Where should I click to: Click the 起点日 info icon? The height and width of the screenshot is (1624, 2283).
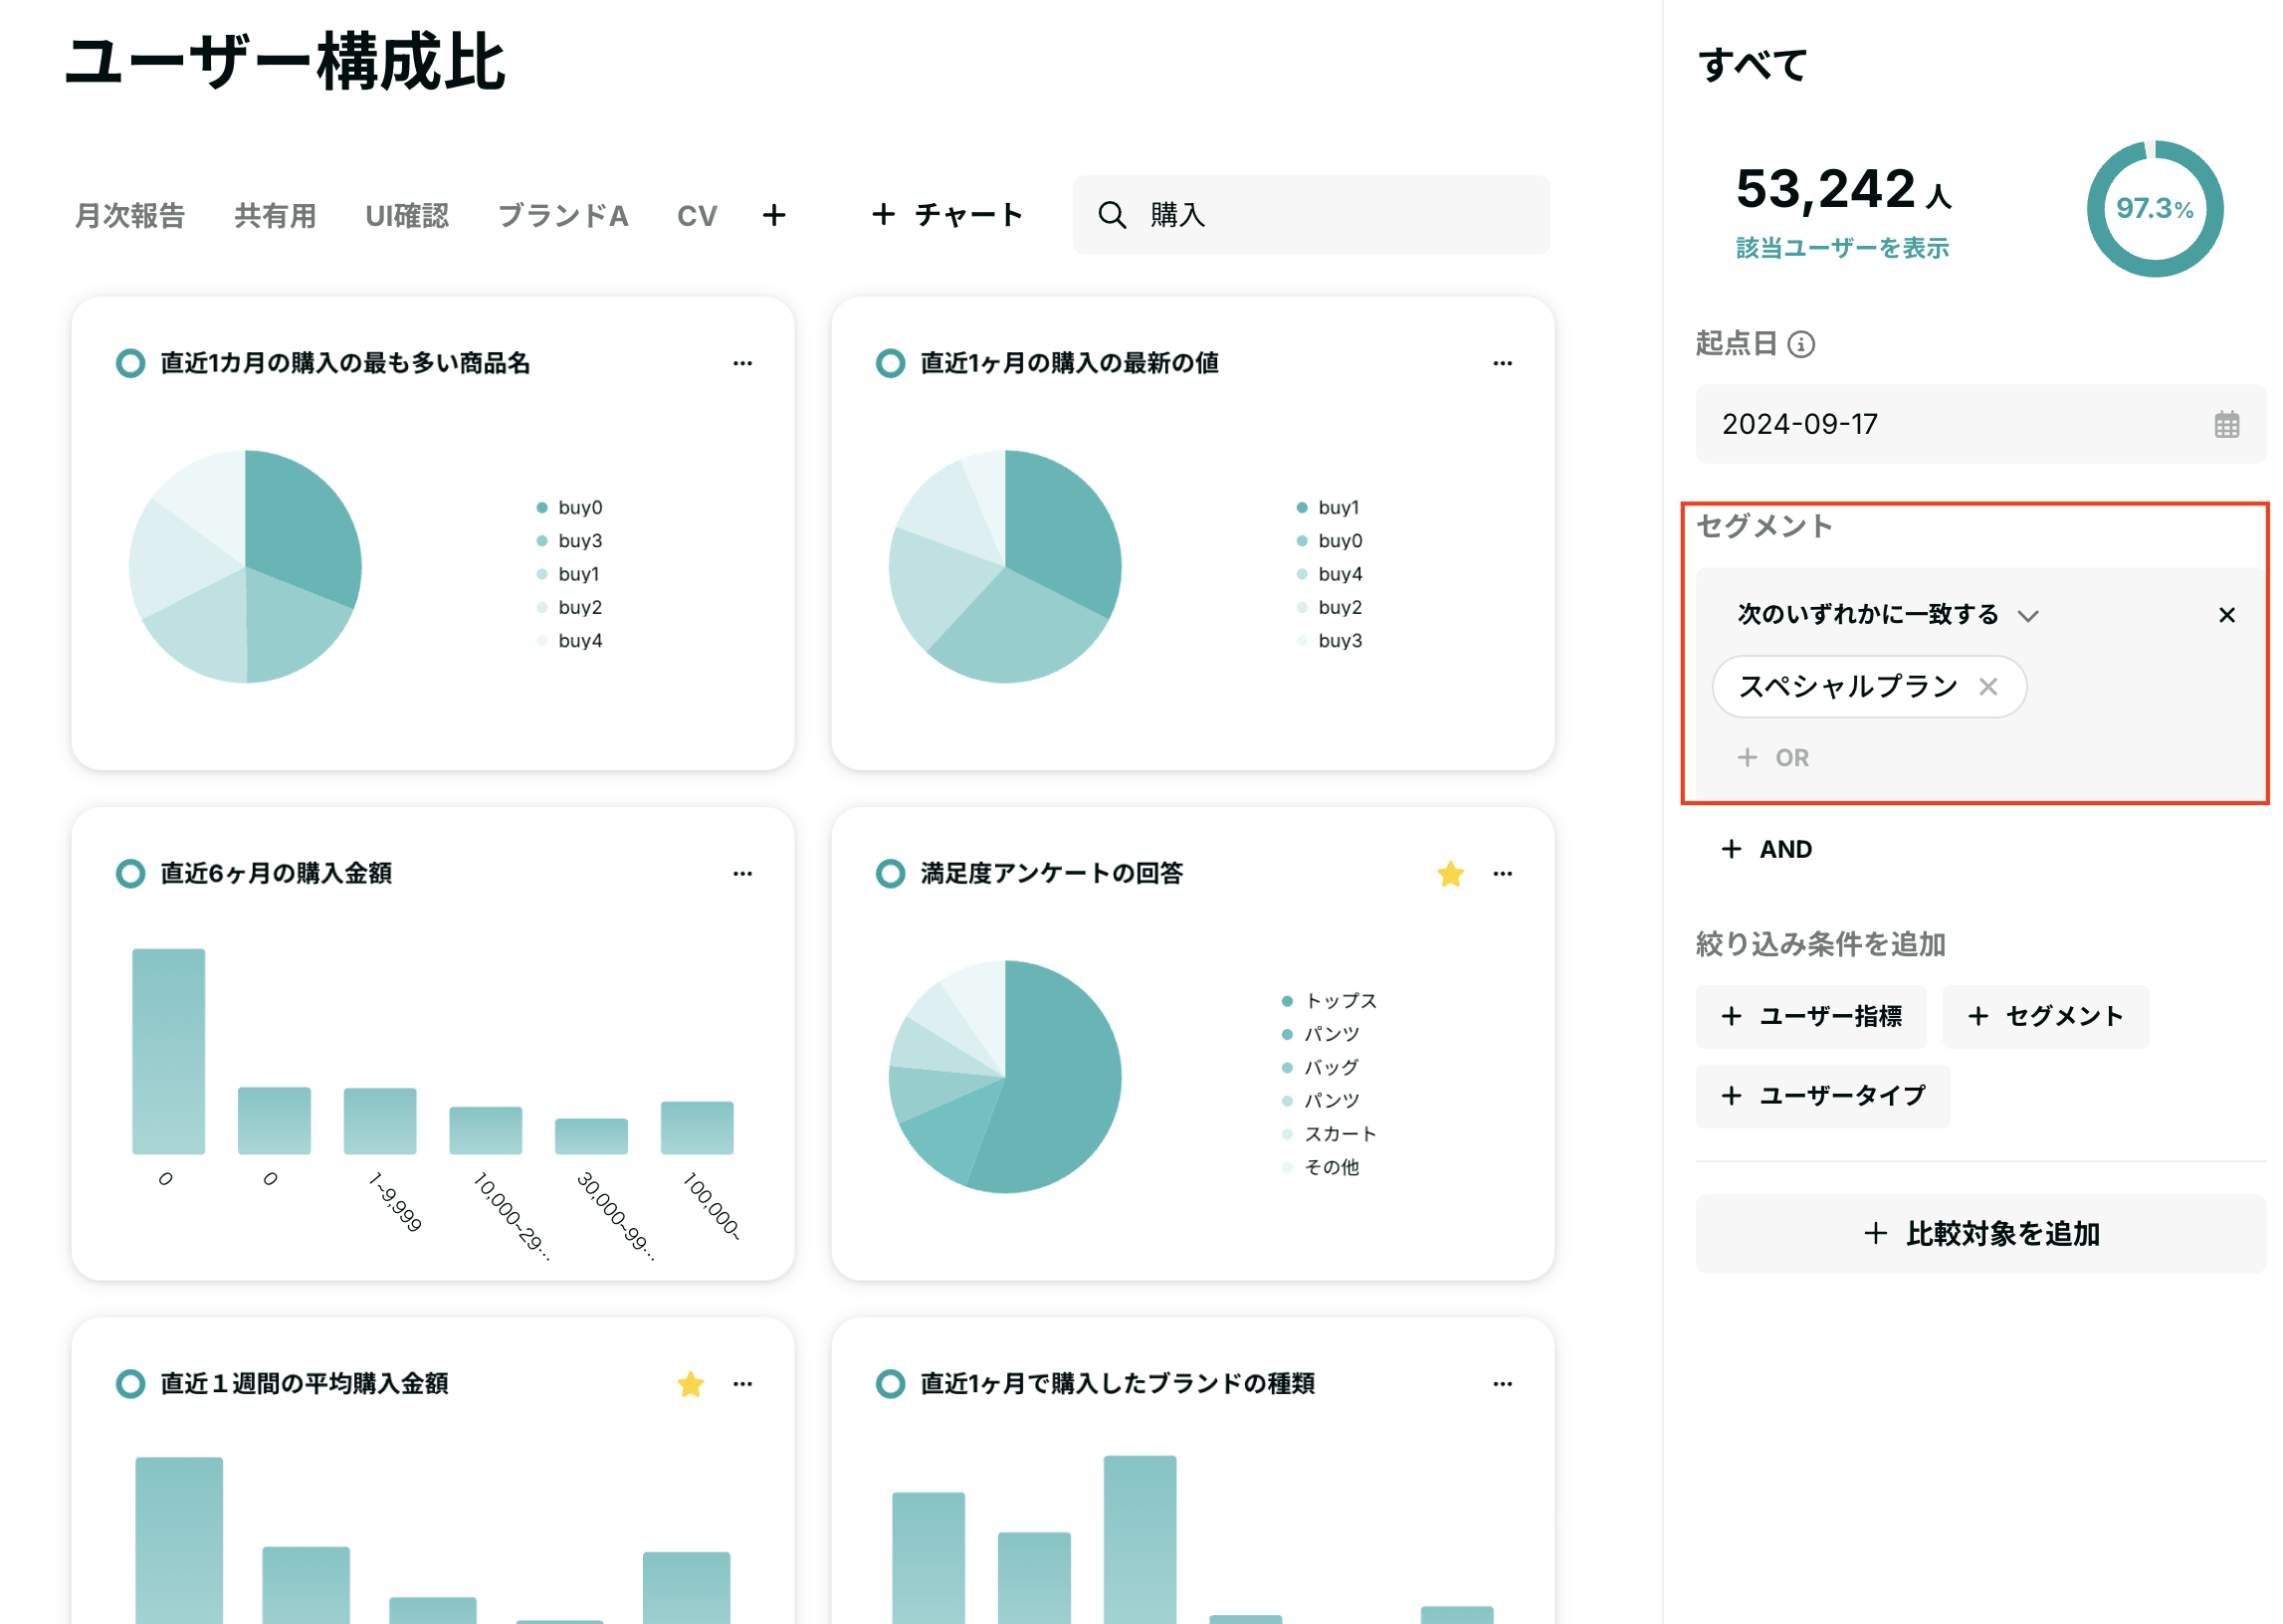point(1800,344)
